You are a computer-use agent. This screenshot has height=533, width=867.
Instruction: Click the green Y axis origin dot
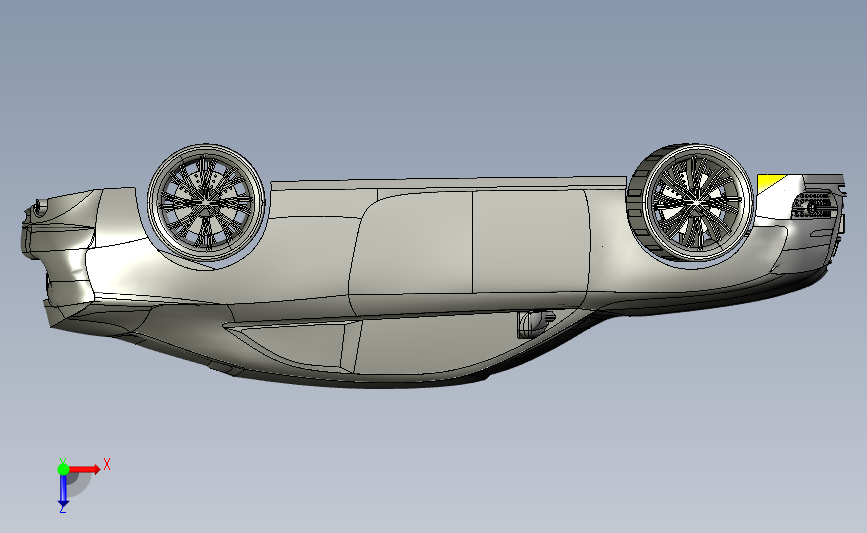click(x=63, y=469)
